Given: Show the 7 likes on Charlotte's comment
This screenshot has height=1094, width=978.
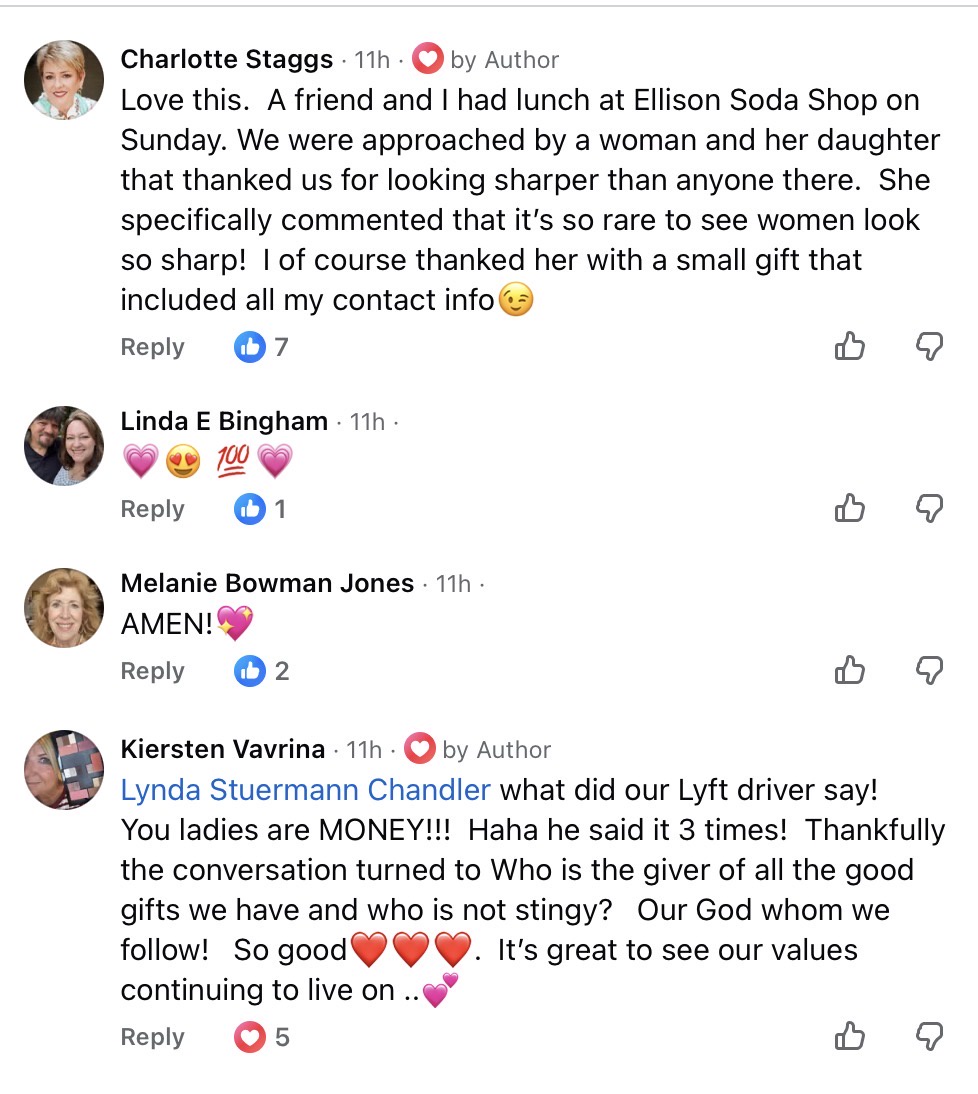Looking at the screenshot, I should [262, 347].
